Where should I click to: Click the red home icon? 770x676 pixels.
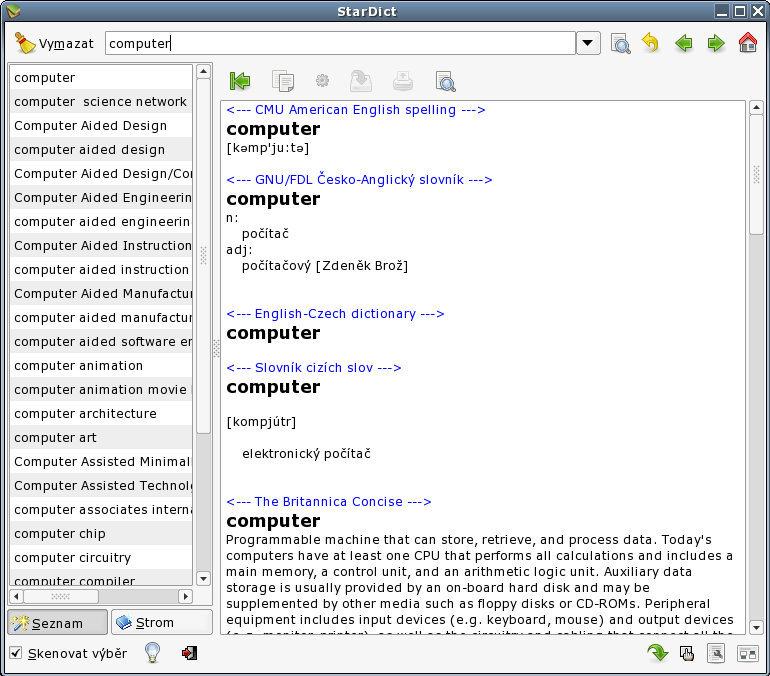pyautogui.click(x=747, y=43)
